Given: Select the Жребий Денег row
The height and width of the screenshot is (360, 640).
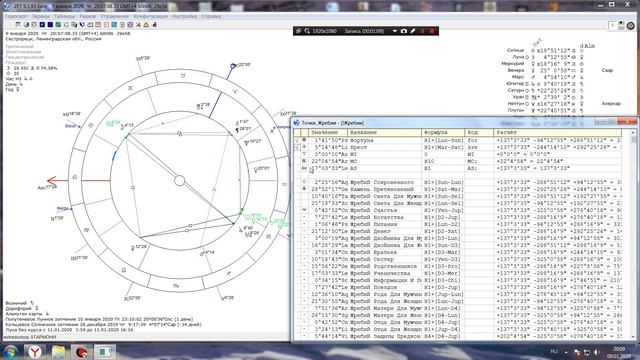Looking at the screenshot, I should (458, 231).
